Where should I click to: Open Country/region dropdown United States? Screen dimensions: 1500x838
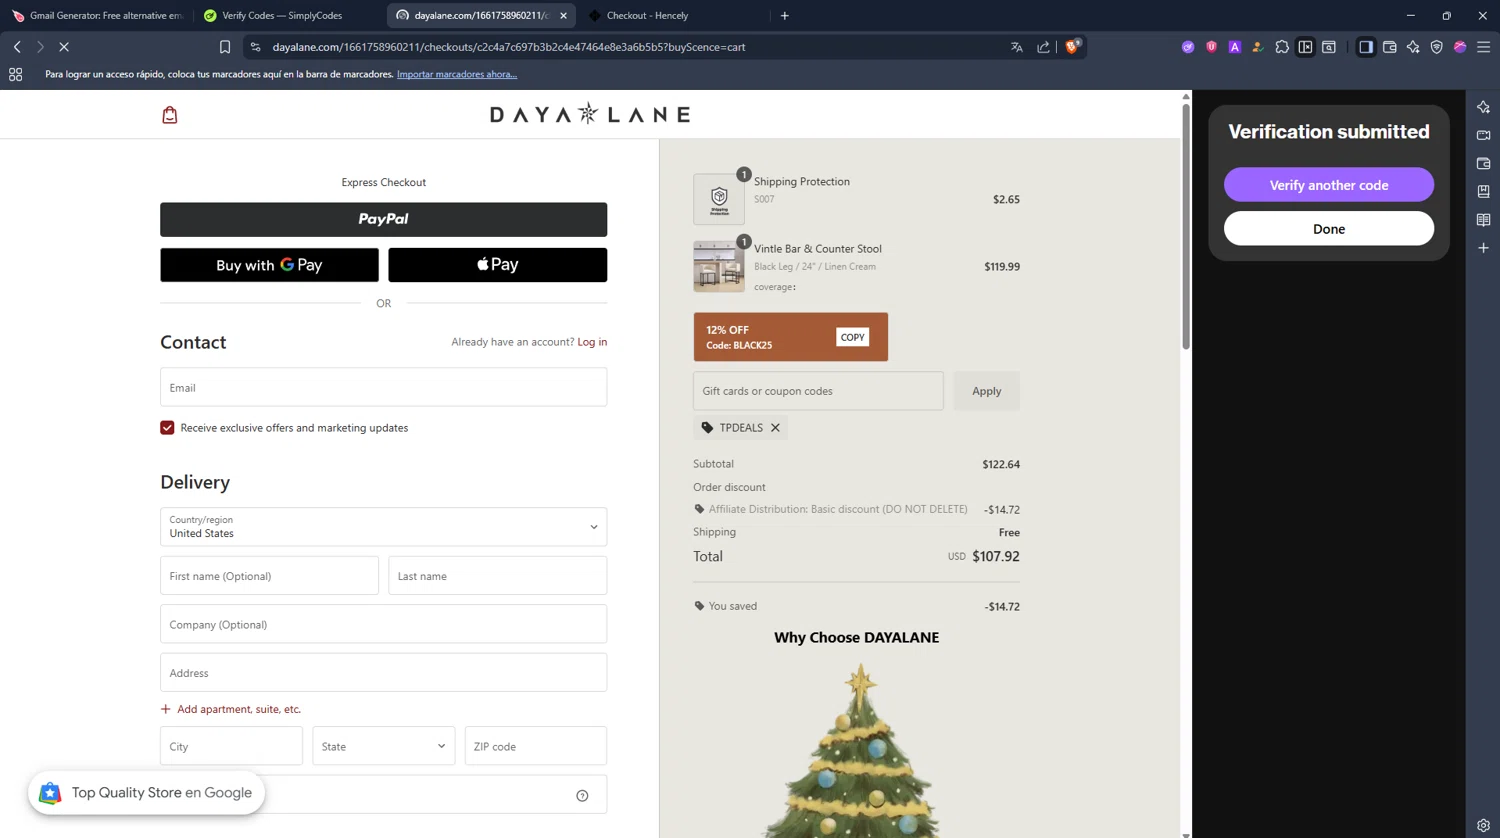tap(383, 527)
